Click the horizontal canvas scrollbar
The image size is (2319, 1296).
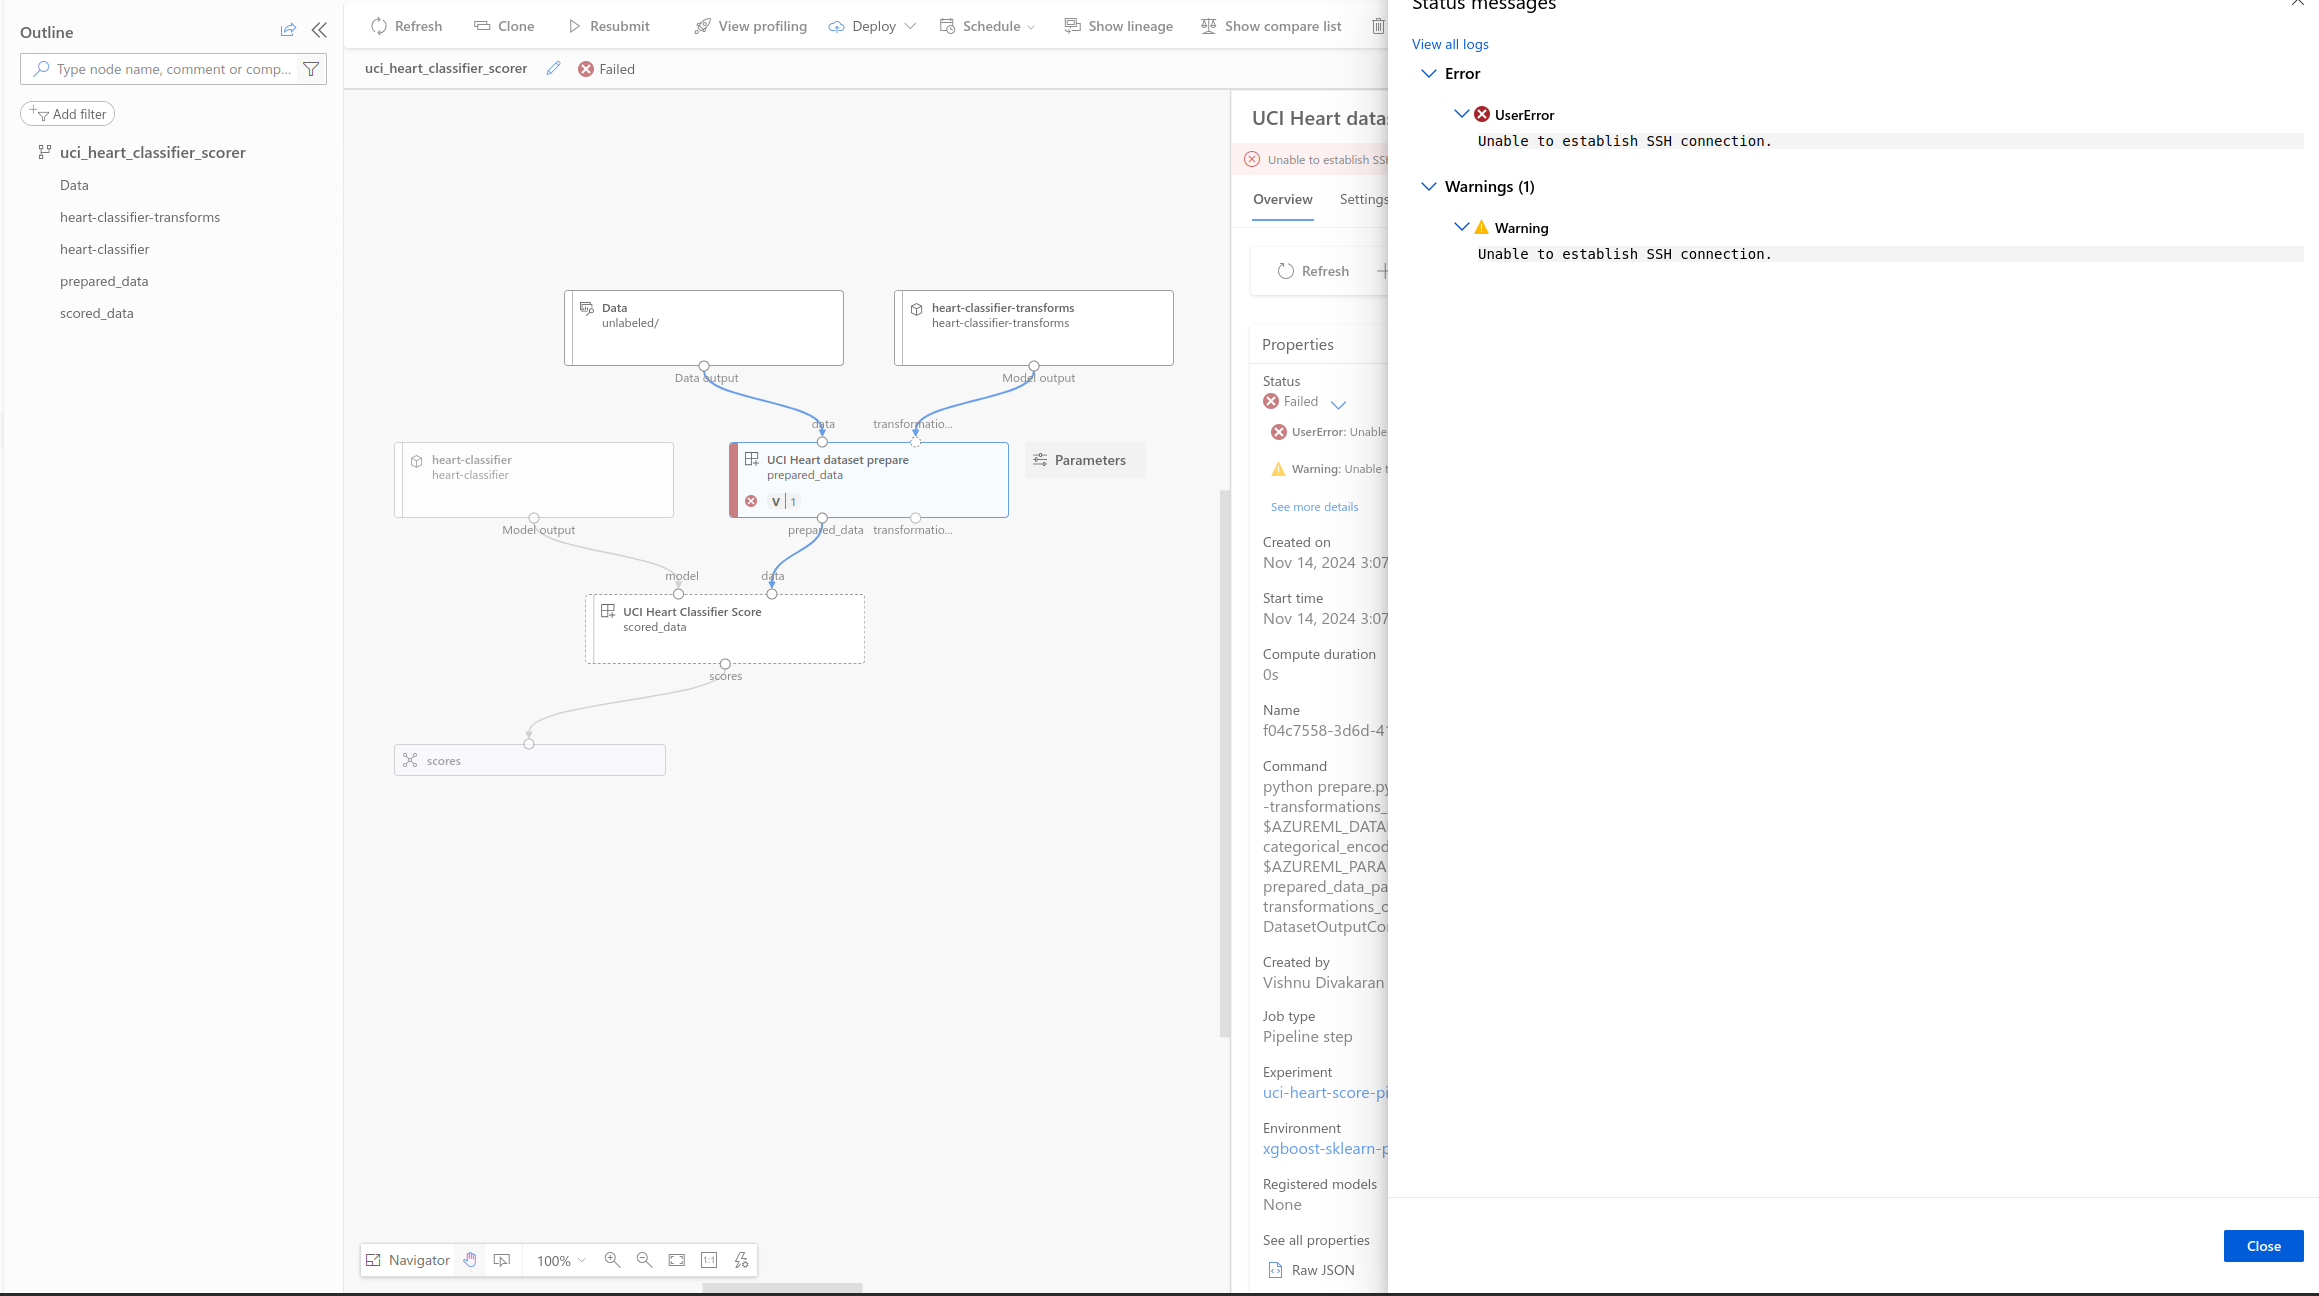pyautogui.click(x=782, y=1288)
